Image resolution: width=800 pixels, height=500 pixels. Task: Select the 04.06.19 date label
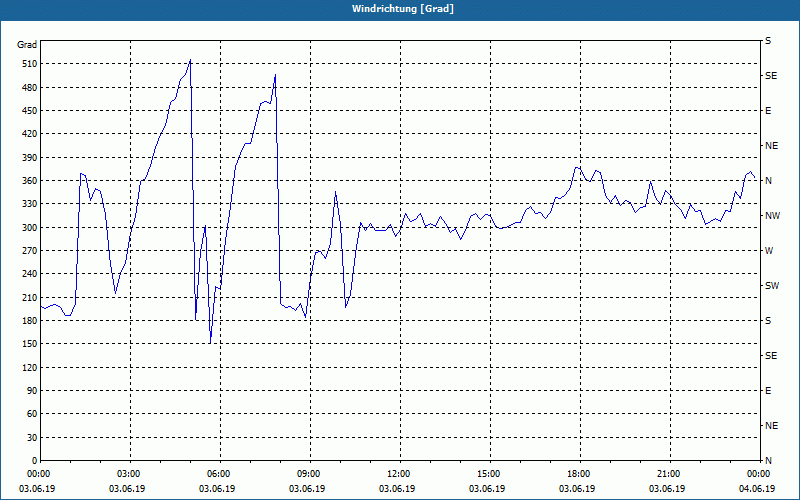[757, 489]
